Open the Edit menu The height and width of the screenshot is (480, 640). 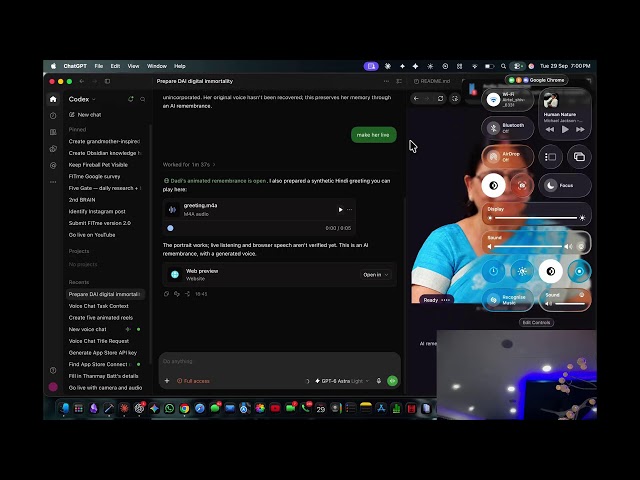pos(116,66)
